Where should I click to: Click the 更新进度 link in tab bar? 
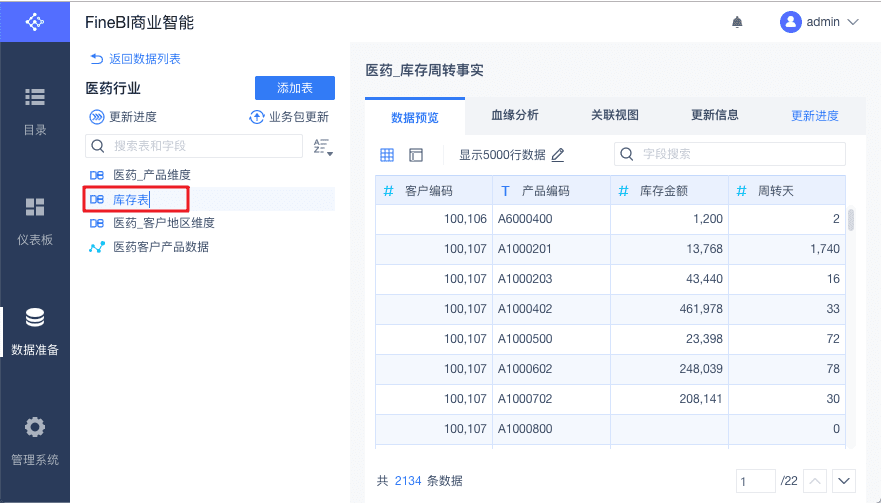tap(815, 116)
